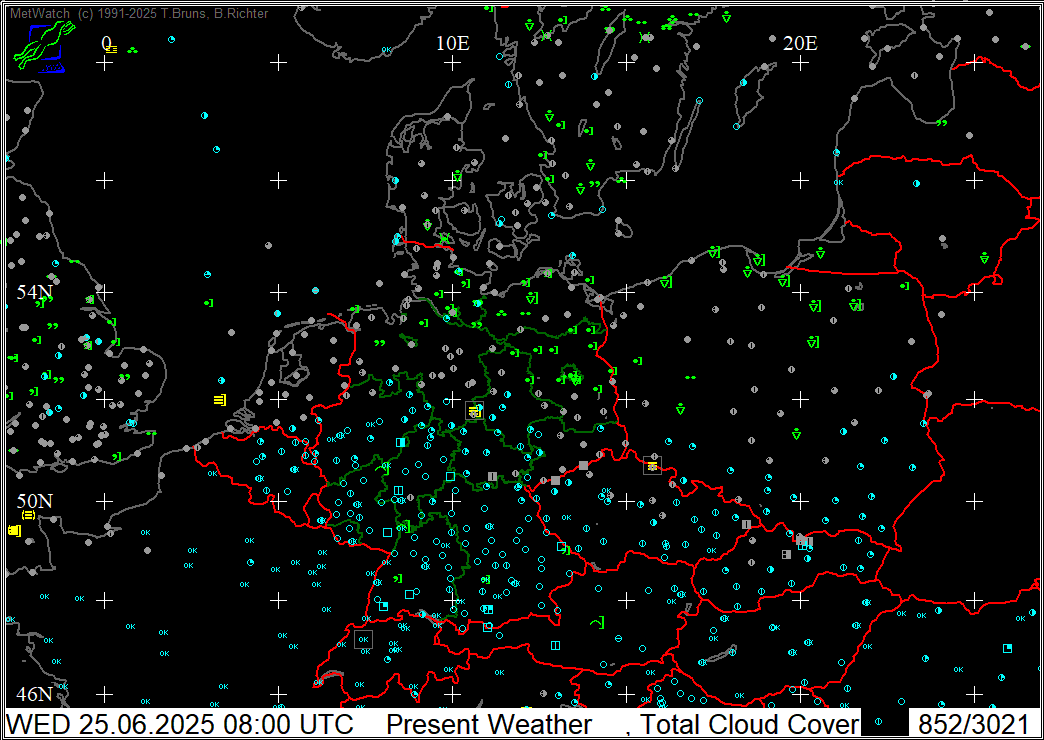Pick the green double-comma symbol in northwest Germany

[380, 343]
